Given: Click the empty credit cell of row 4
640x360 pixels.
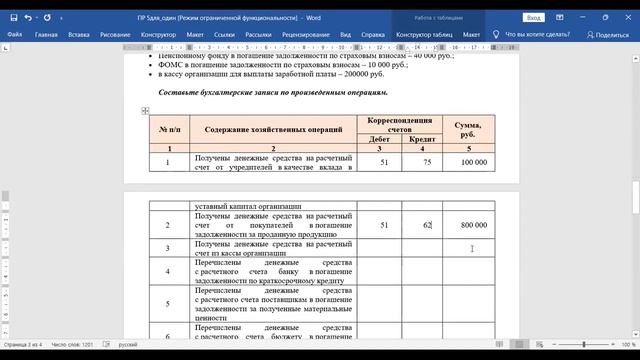Looking at the screenshot, I should click(x=422, y=271).
